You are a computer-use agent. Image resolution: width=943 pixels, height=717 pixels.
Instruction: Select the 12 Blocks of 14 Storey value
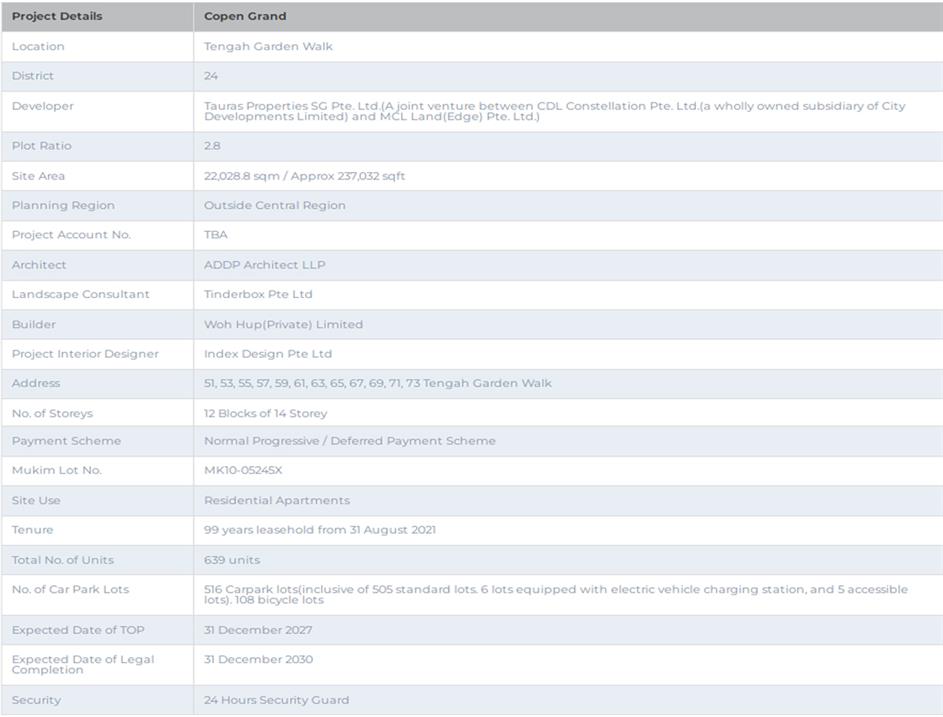tap(265, 413)
